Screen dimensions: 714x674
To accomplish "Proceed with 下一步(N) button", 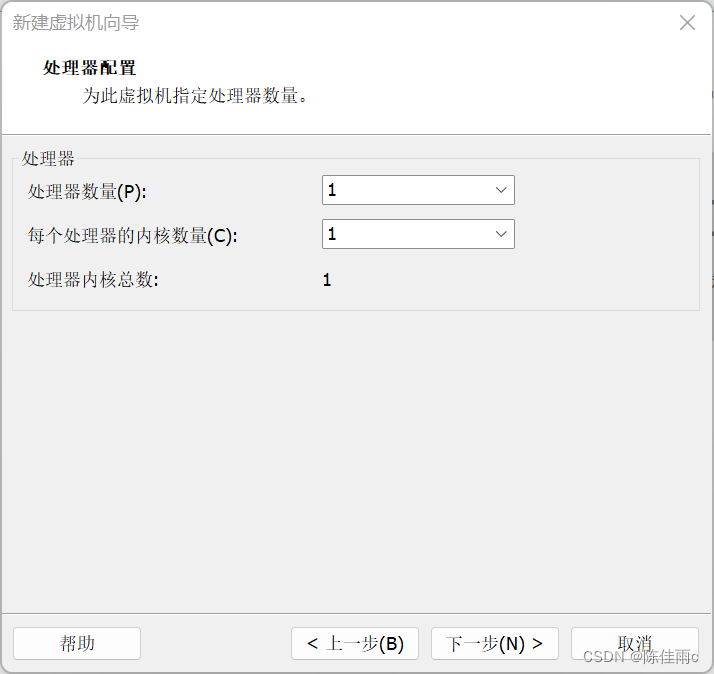I will pos(495,643).
